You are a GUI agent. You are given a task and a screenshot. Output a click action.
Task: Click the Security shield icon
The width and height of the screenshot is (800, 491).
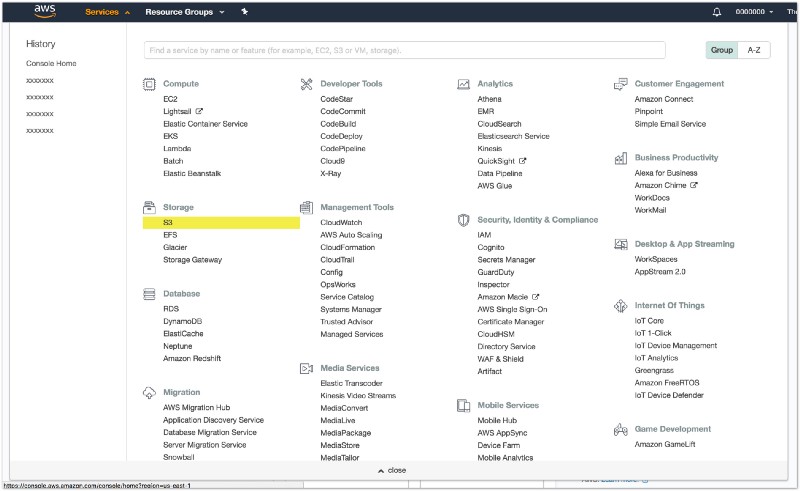(x=463, y=220)
